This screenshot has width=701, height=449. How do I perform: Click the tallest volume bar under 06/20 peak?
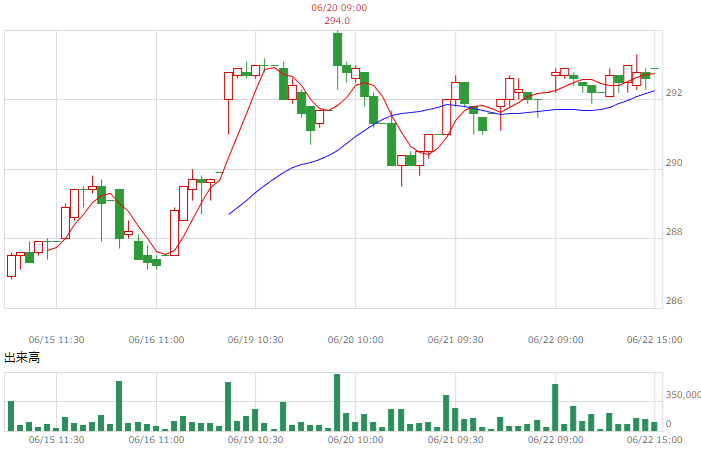point(337,402)
